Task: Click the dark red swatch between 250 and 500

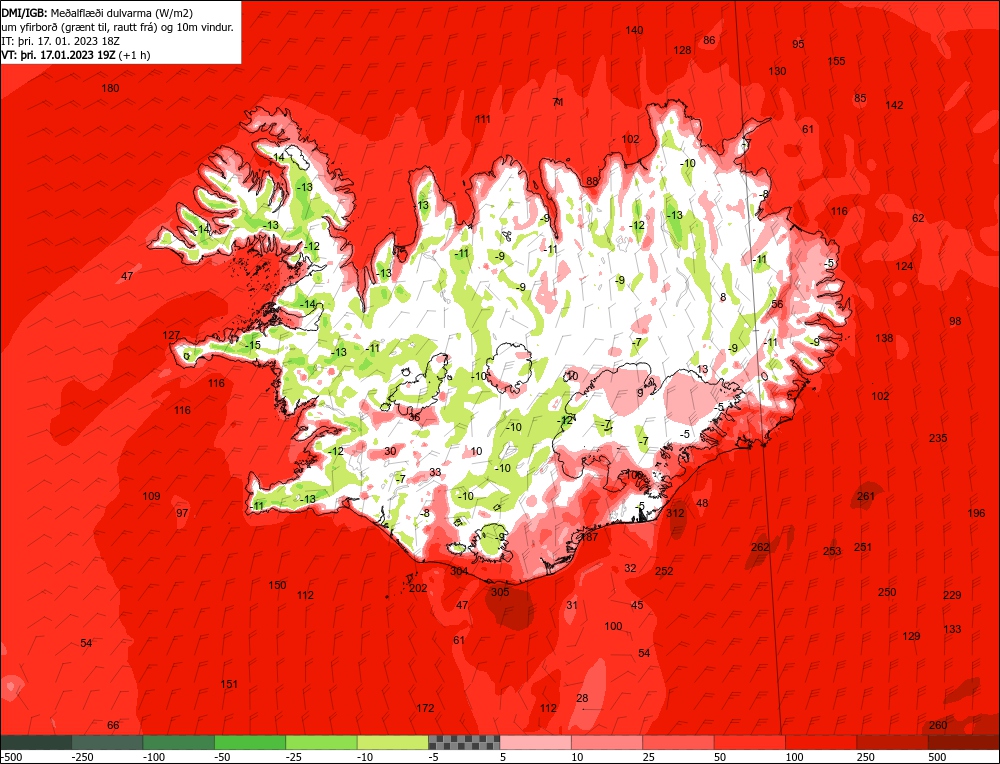Action: [893, 742]
